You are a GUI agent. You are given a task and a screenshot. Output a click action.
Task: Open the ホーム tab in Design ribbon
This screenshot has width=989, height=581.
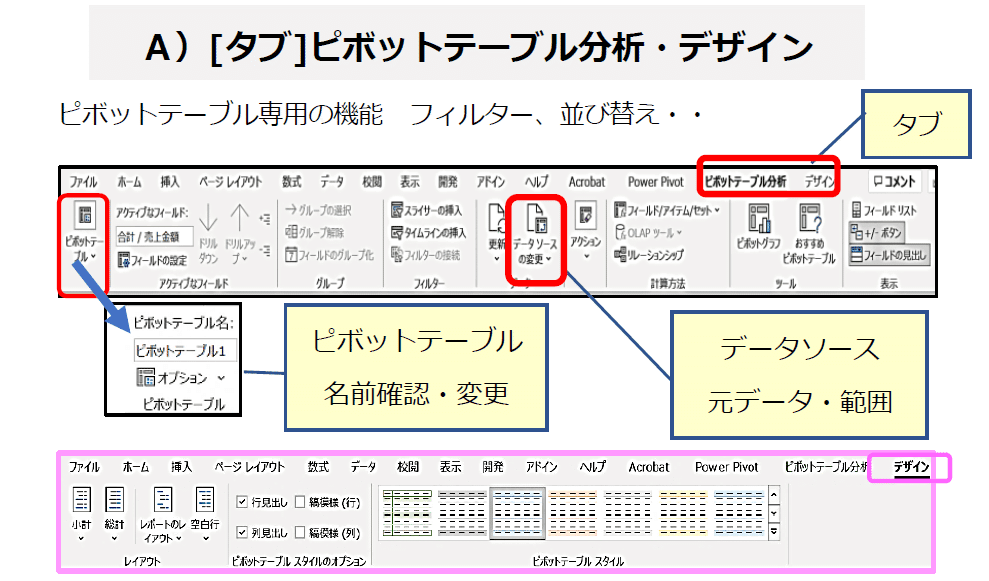(x=136, y=467)
